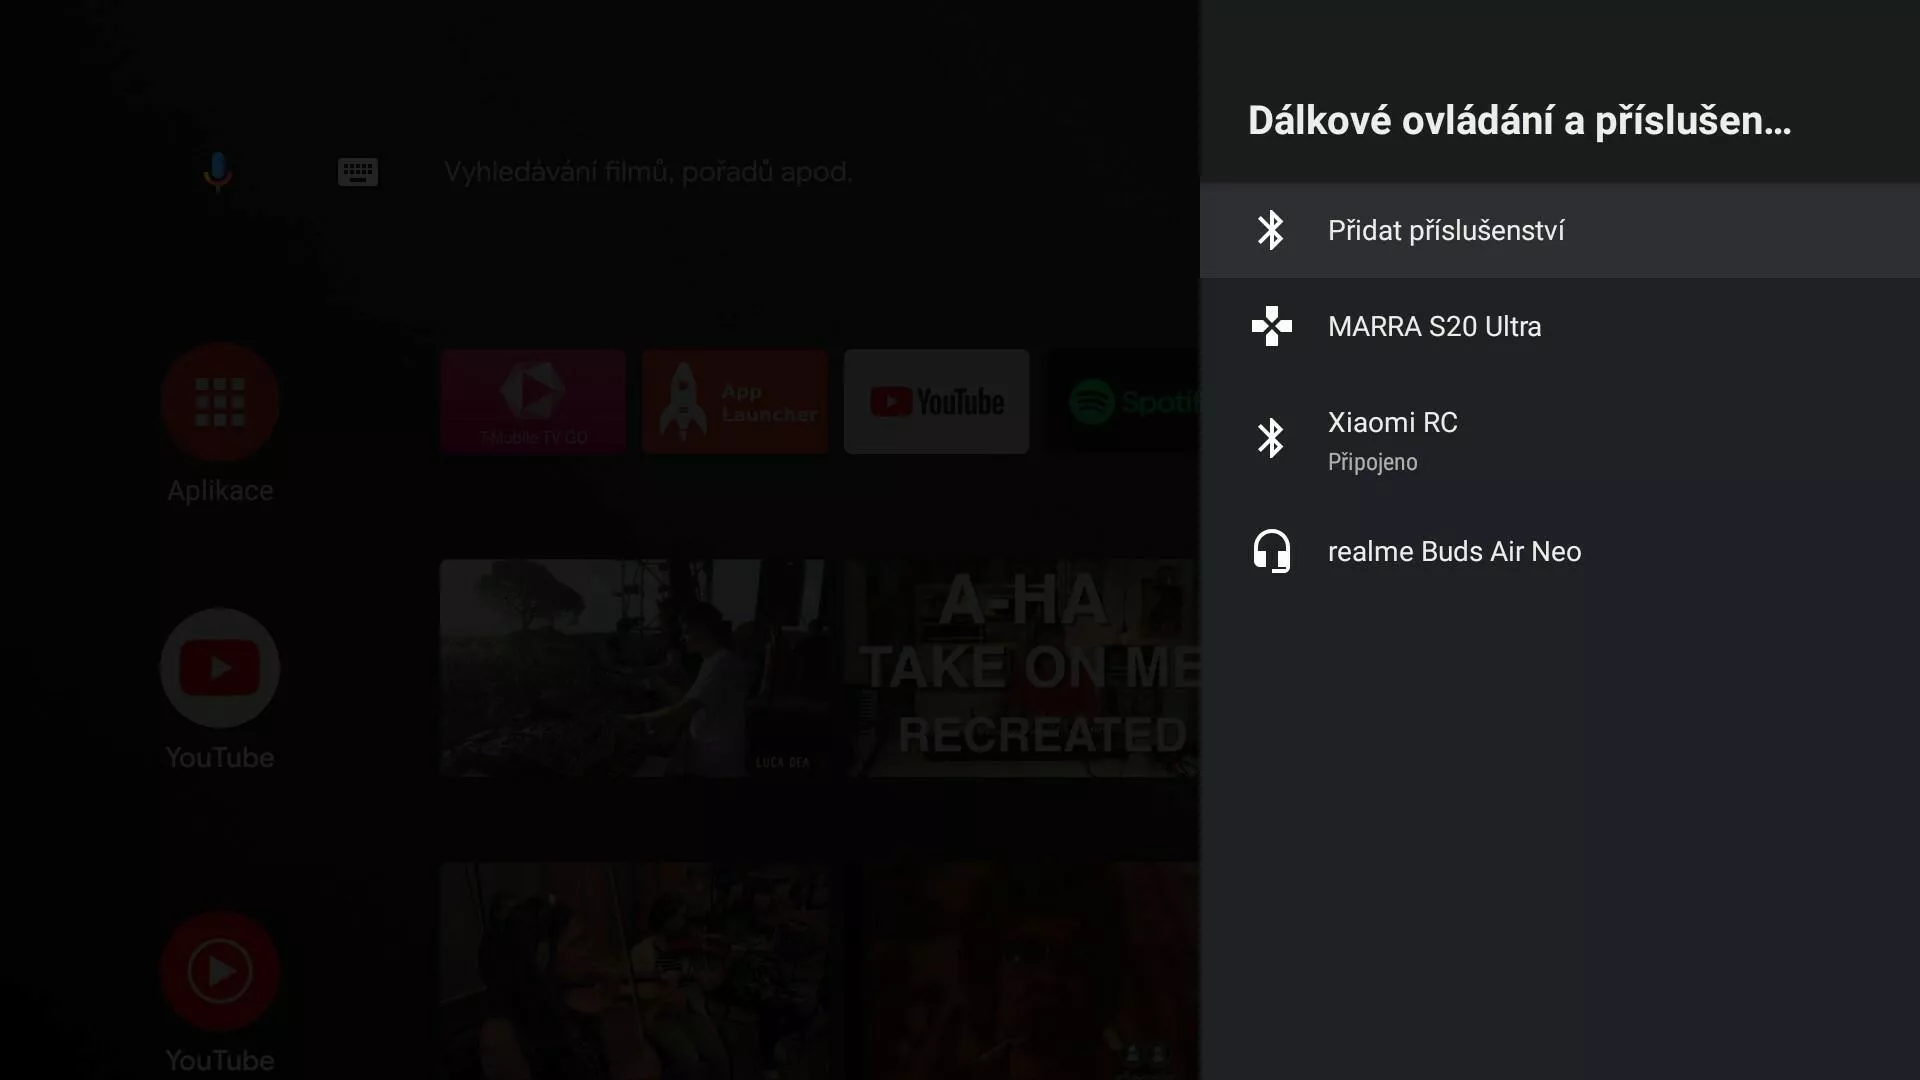Launch the App Launcher rocket tile

tap(735, 401)
